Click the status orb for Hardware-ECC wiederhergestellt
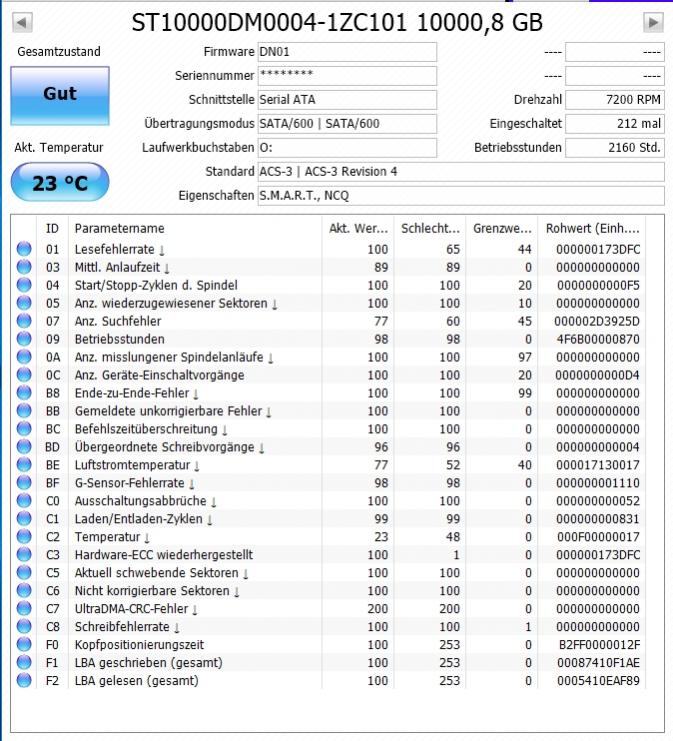The image size is (673, 741). pyautogui.click(x=24, y=554)
